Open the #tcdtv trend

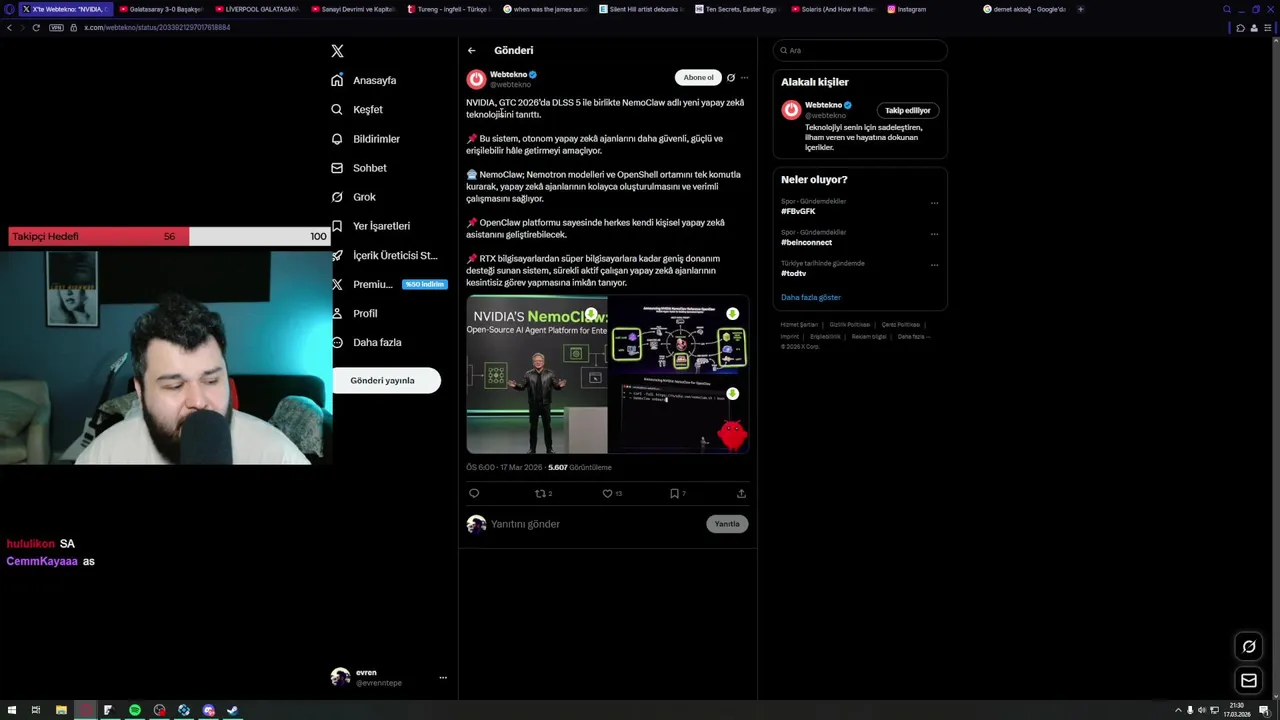click(x=793, y=273)
